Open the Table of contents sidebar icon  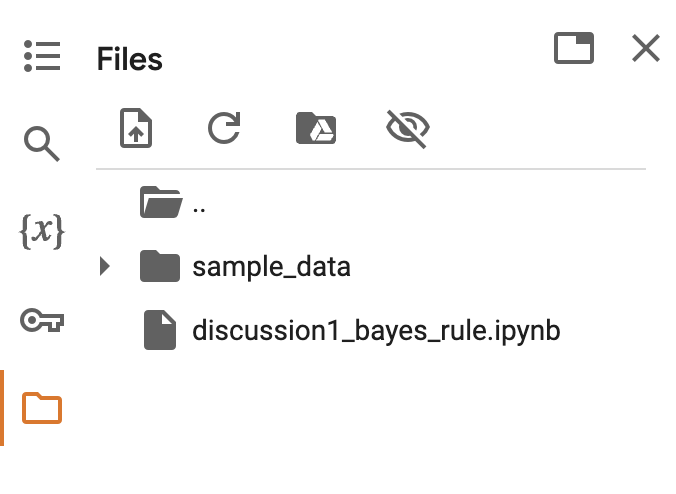coord(42,56)
